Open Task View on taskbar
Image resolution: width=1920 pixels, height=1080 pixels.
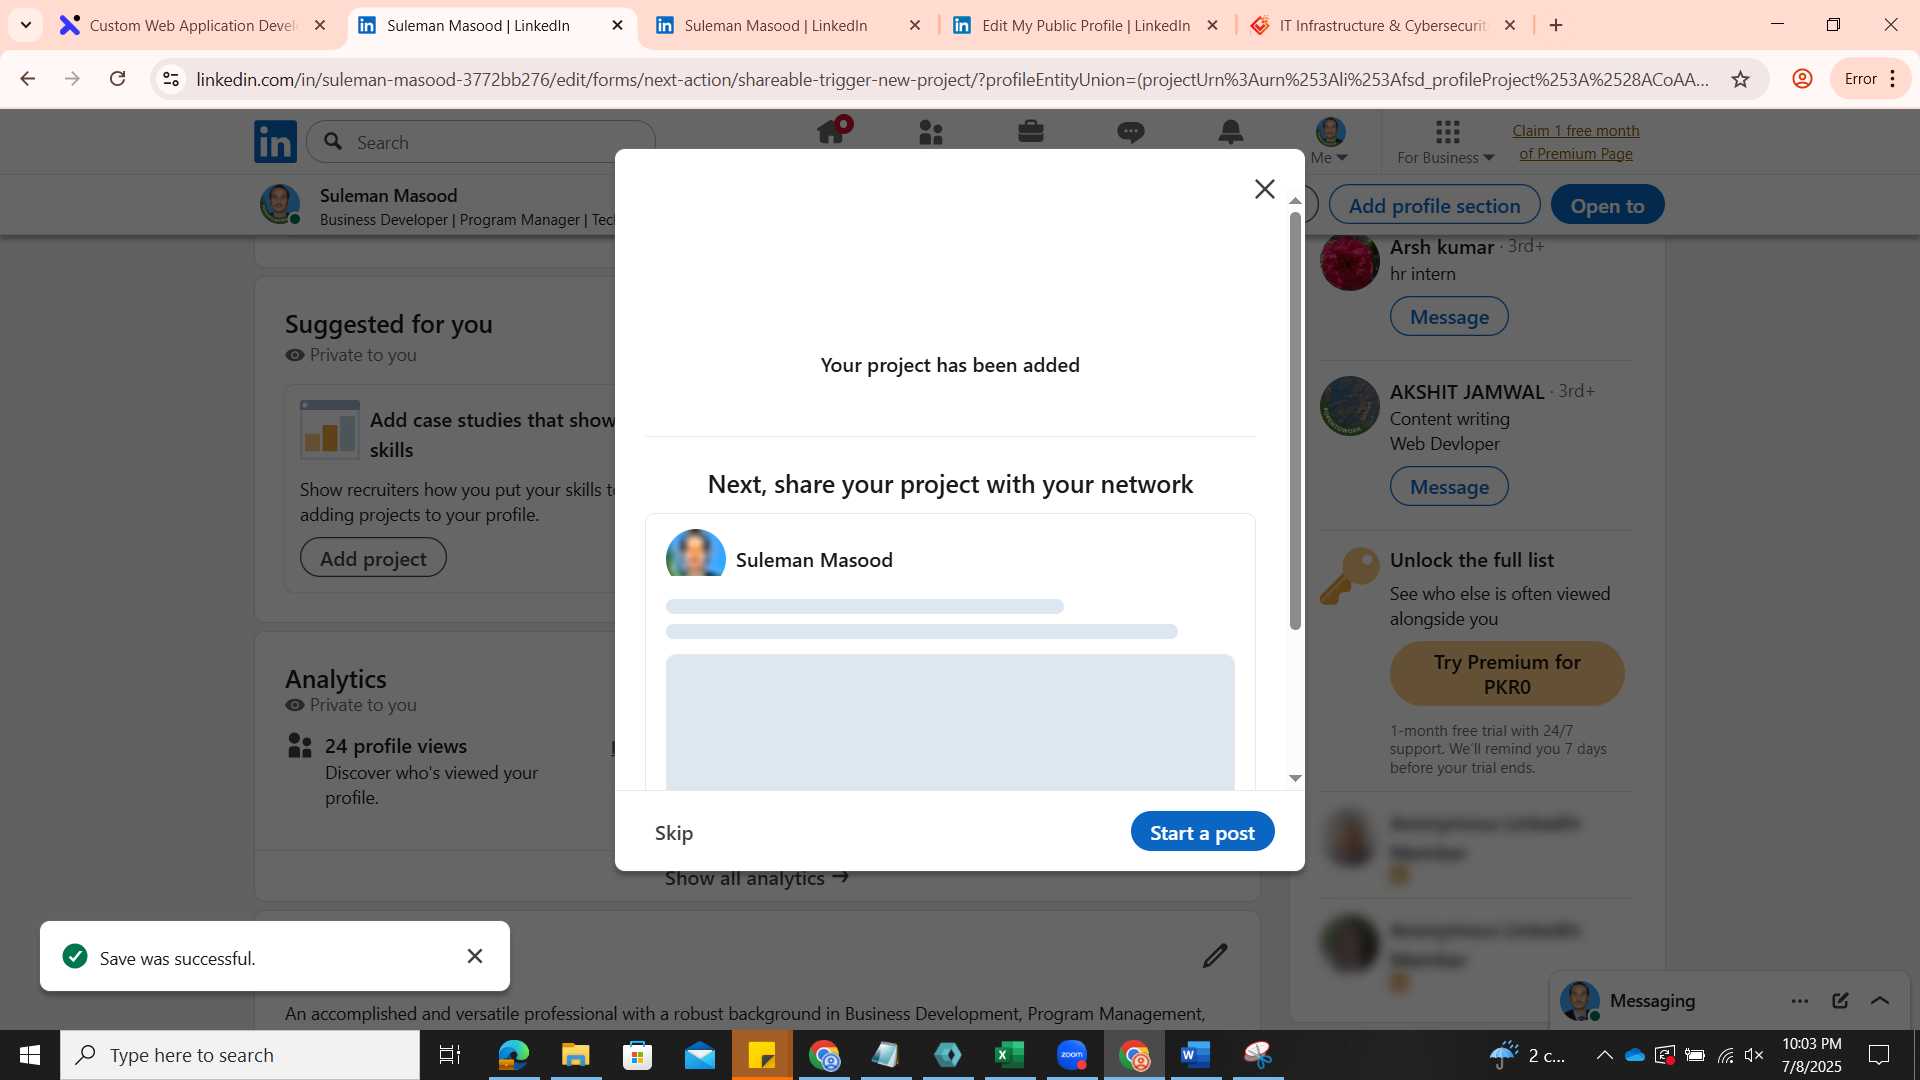450,1055
